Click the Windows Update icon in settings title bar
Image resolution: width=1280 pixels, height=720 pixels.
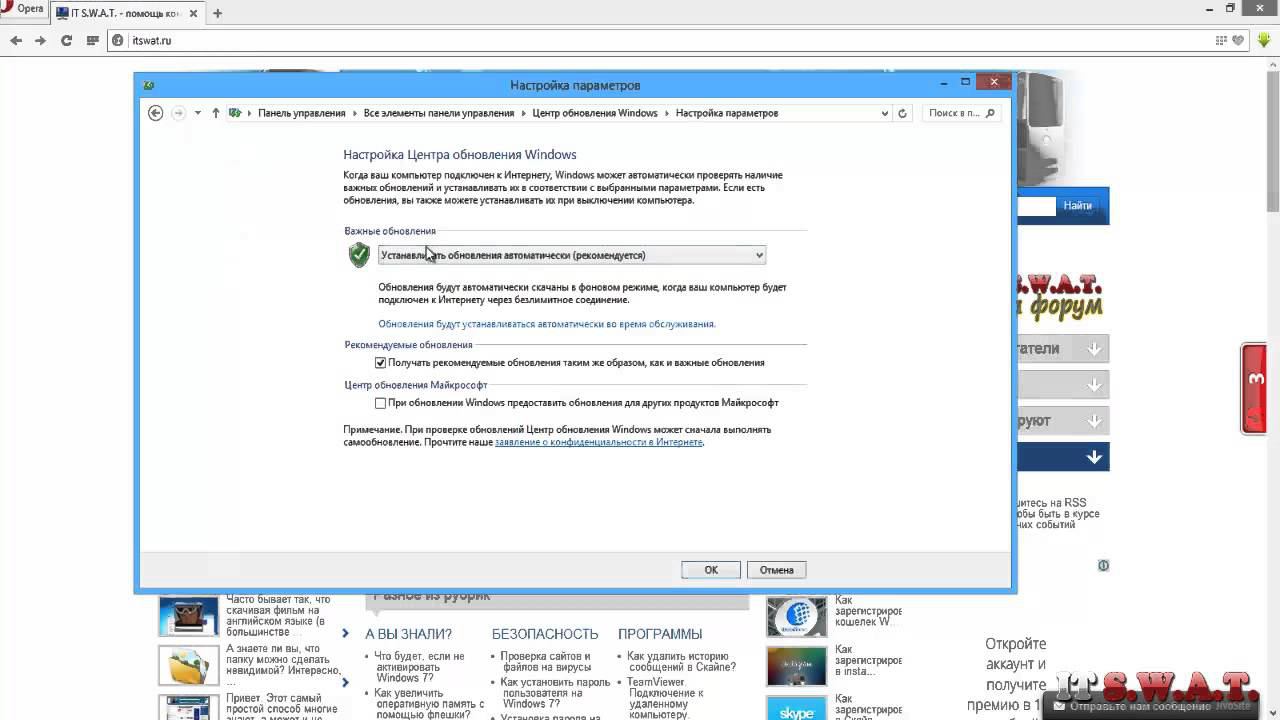click(148, 85)
